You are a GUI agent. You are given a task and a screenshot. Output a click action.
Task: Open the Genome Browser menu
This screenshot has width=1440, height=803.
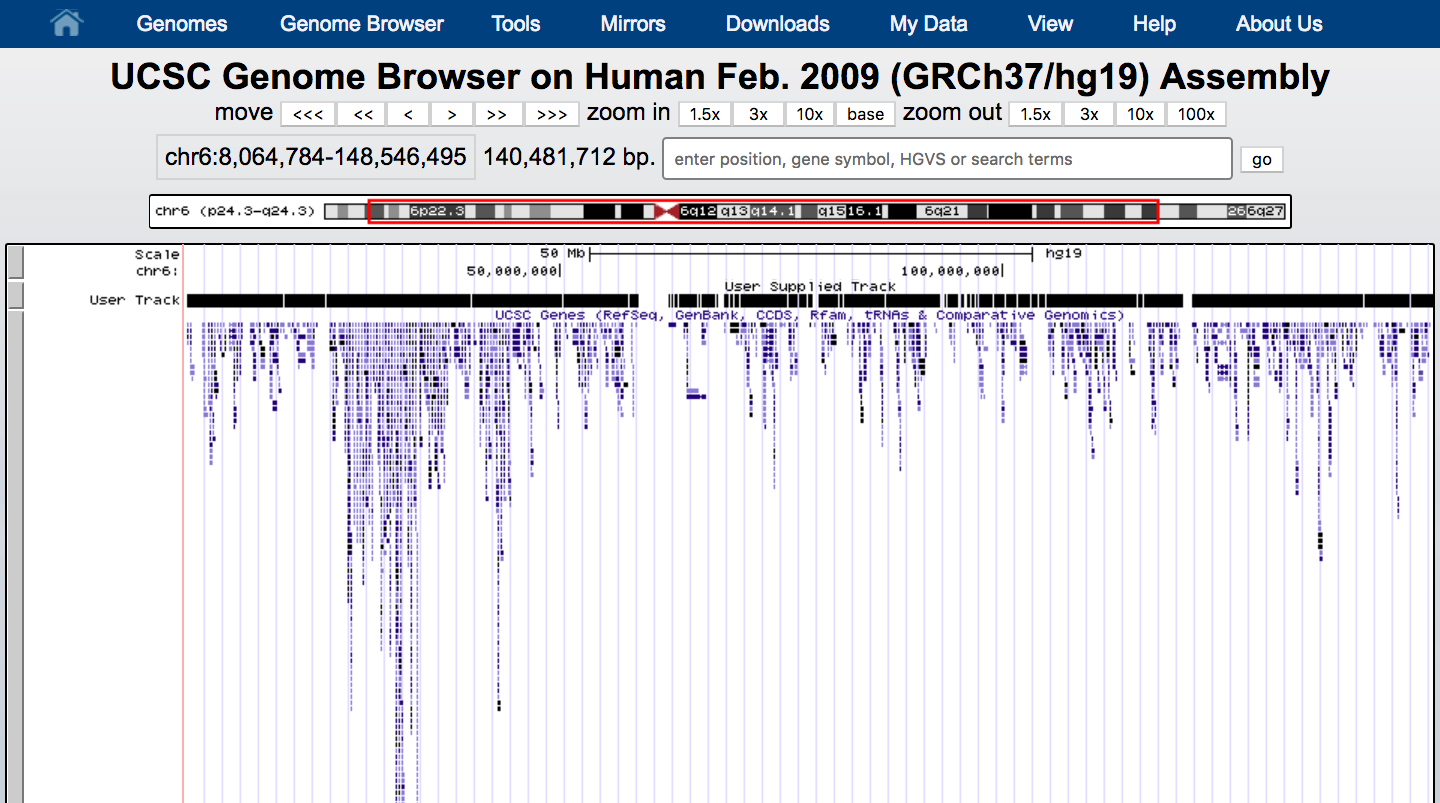pyautogui.click(x=362, y=24)
